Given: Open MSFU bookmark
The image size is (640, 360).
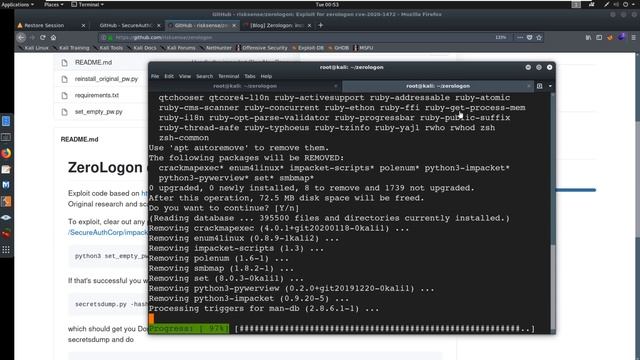Looking at the screenshot, I should tap(363, 48).
